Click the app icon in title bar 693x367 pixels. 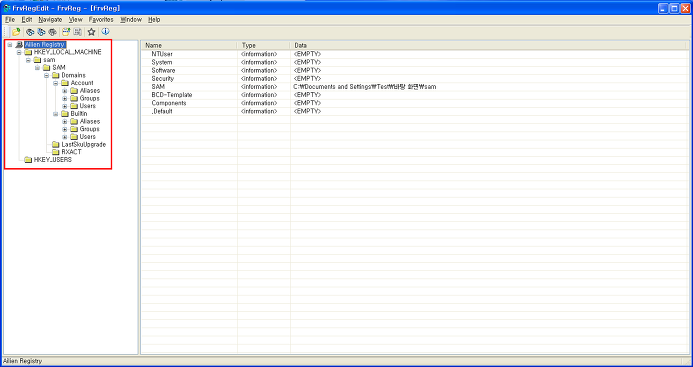[x=7, y=8]
